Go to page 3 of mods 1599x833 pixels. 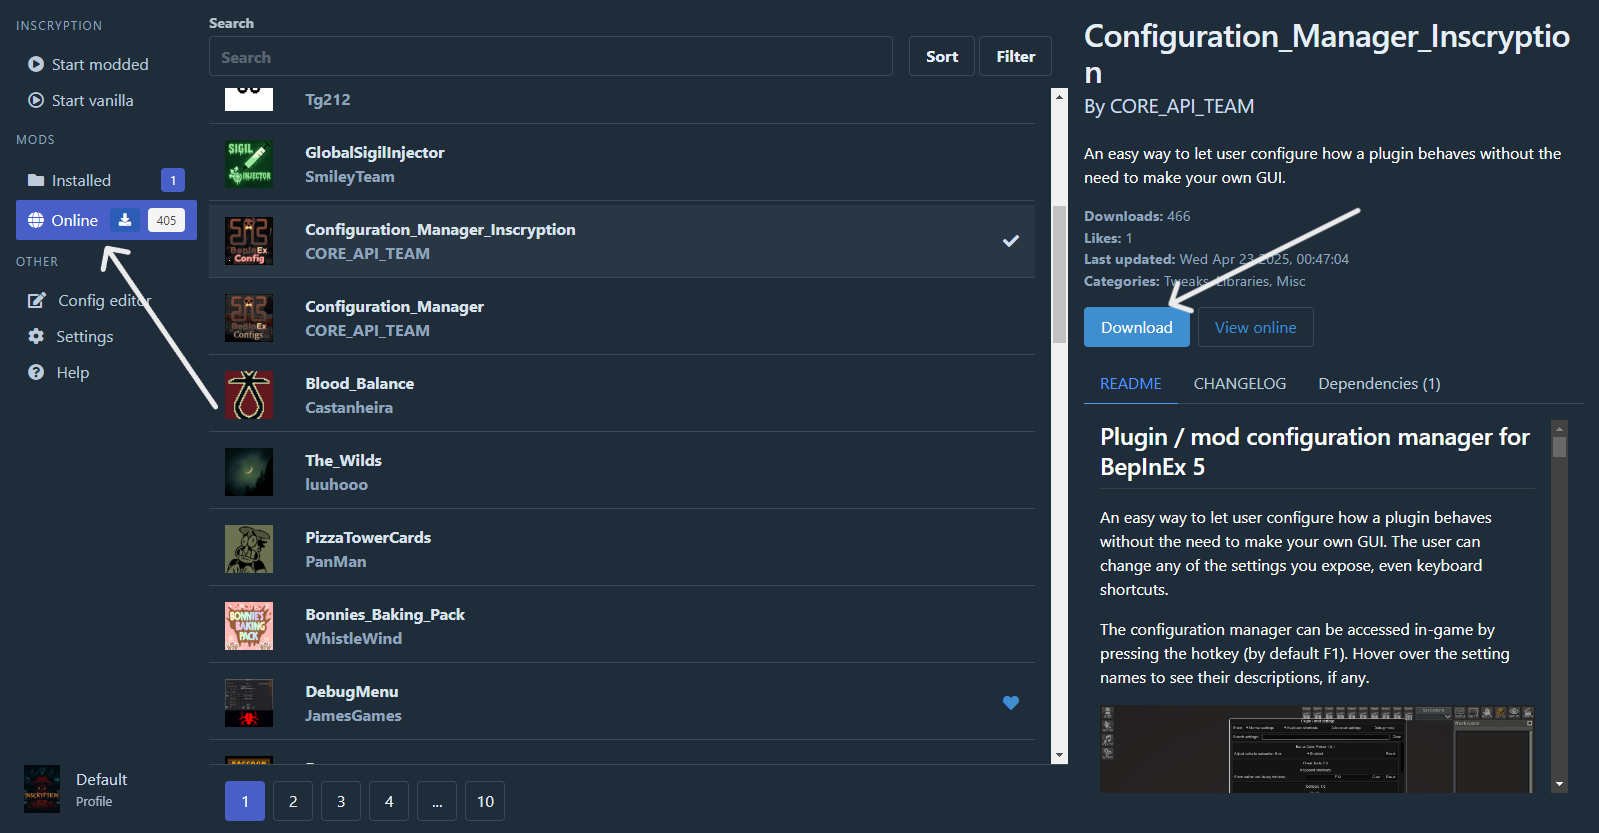click(x=341, y=801)
